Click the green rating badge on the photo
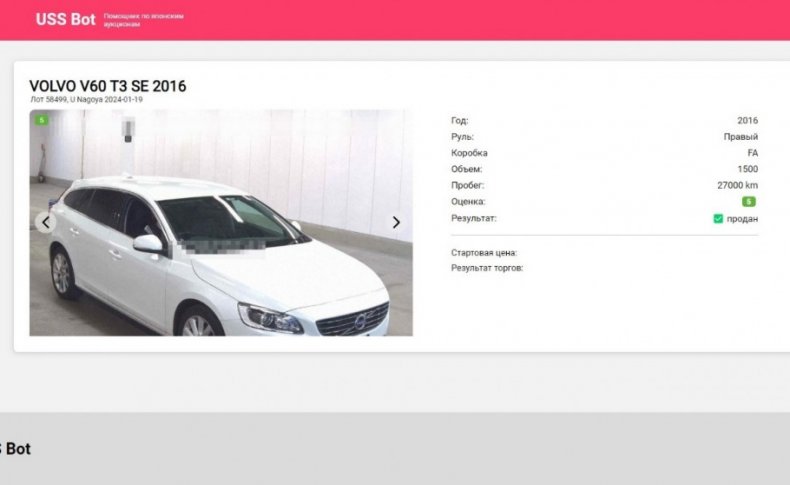 [x=42, y=120]
